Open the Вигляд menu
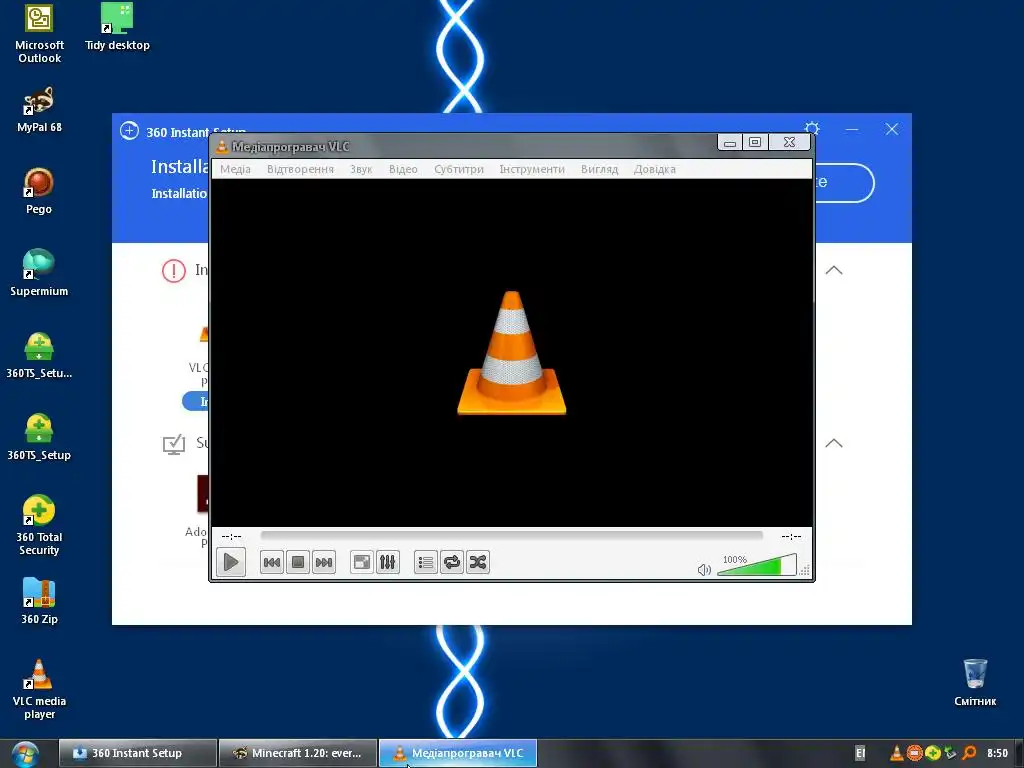The height and width of the screenshot is (768, 1024). pyautogui.click(x=600, y=169)
